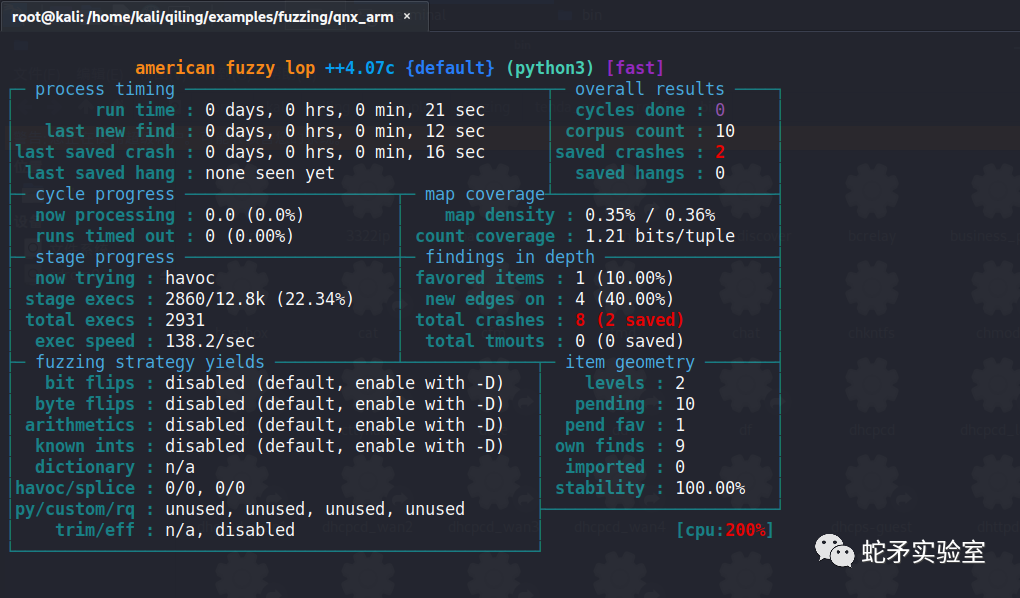The width and height of the screenshot is (1020, 598).
Task: Click the 'saved hangs' label
Action: pyautogui.click(x=630, y=173)
